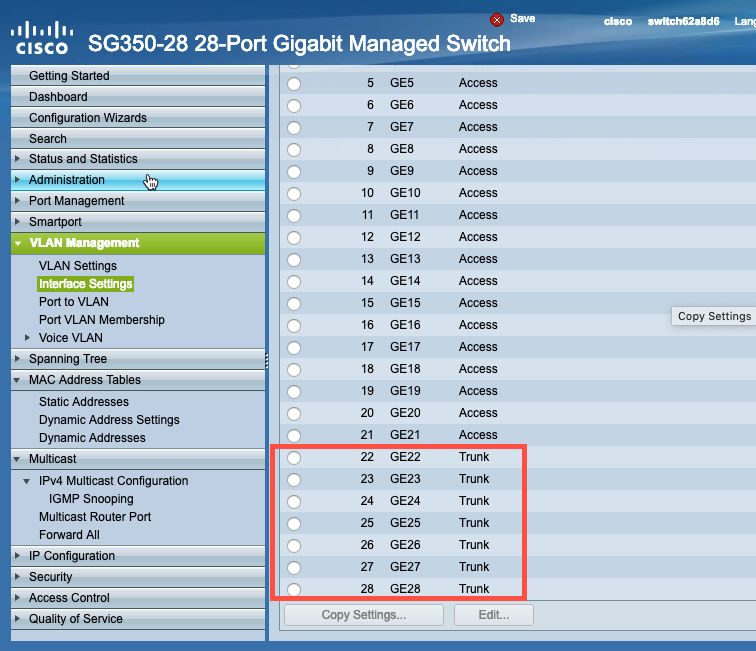Expand the Quality of Service arrow

click(x=17, y=618)
